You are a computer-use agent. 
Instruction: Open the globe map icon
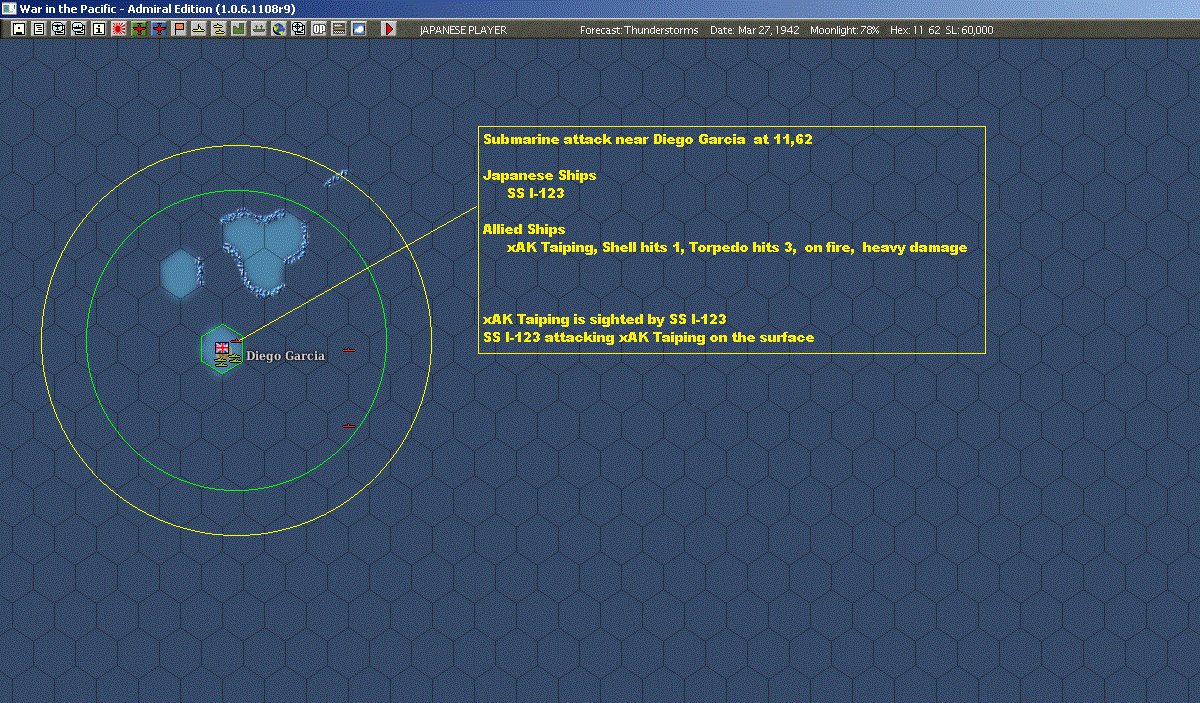point(279,29)
